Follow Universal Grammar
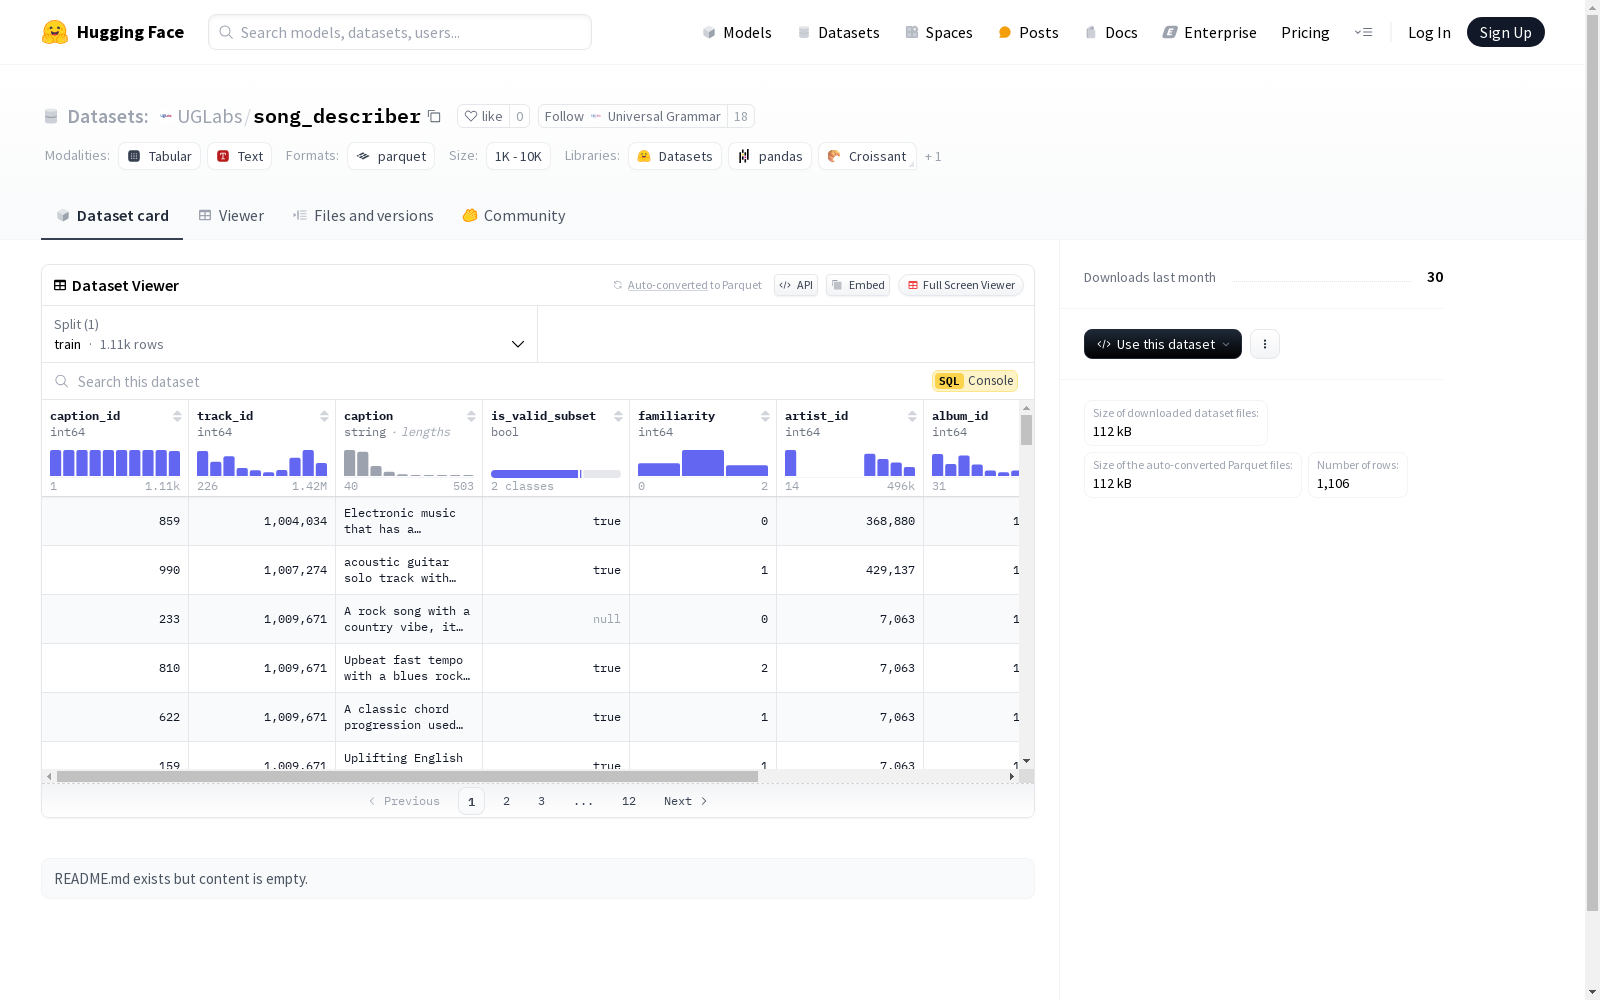This screenshot has height=1000, width=1600. tap(632, 116)
